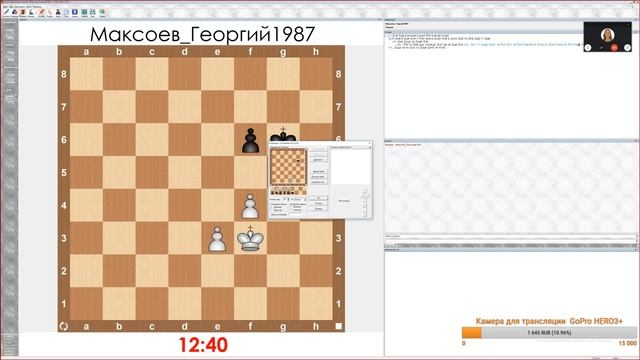Image resolution: width=640 pixels, height=360 pixels.
Task: Select the white pawn on f4
Action: pyautogui.click(x=250, y=206)
